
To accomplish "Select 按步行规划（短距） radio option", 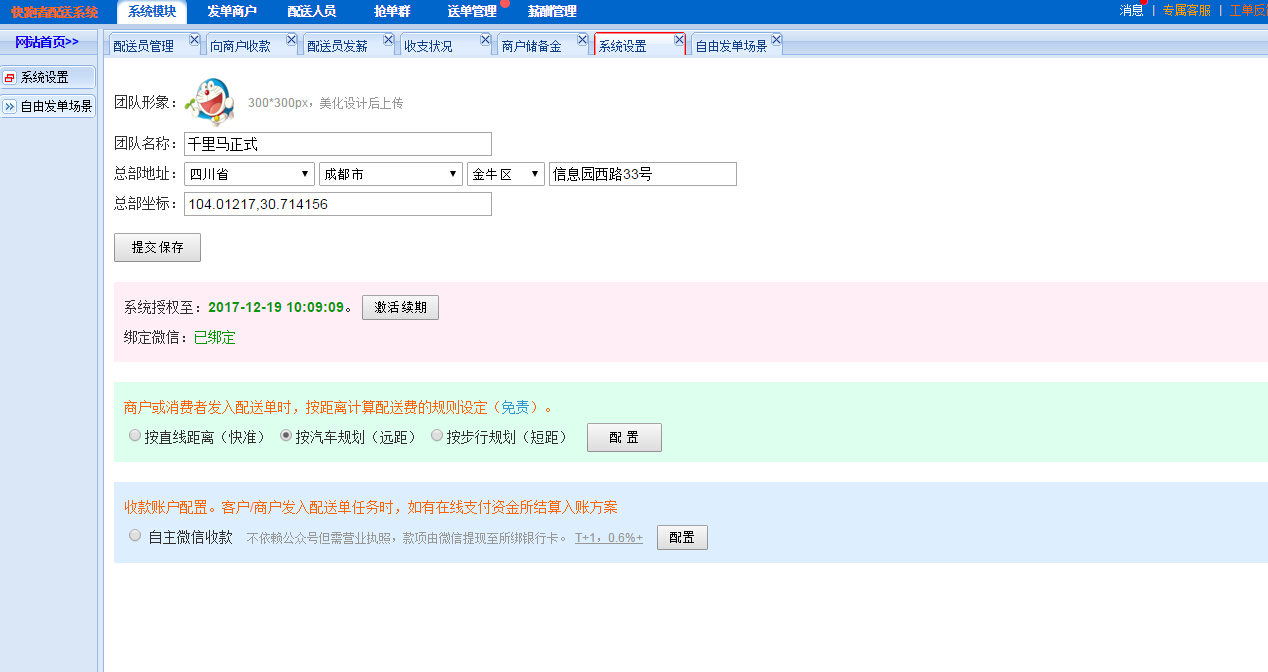I will (437, 436).
